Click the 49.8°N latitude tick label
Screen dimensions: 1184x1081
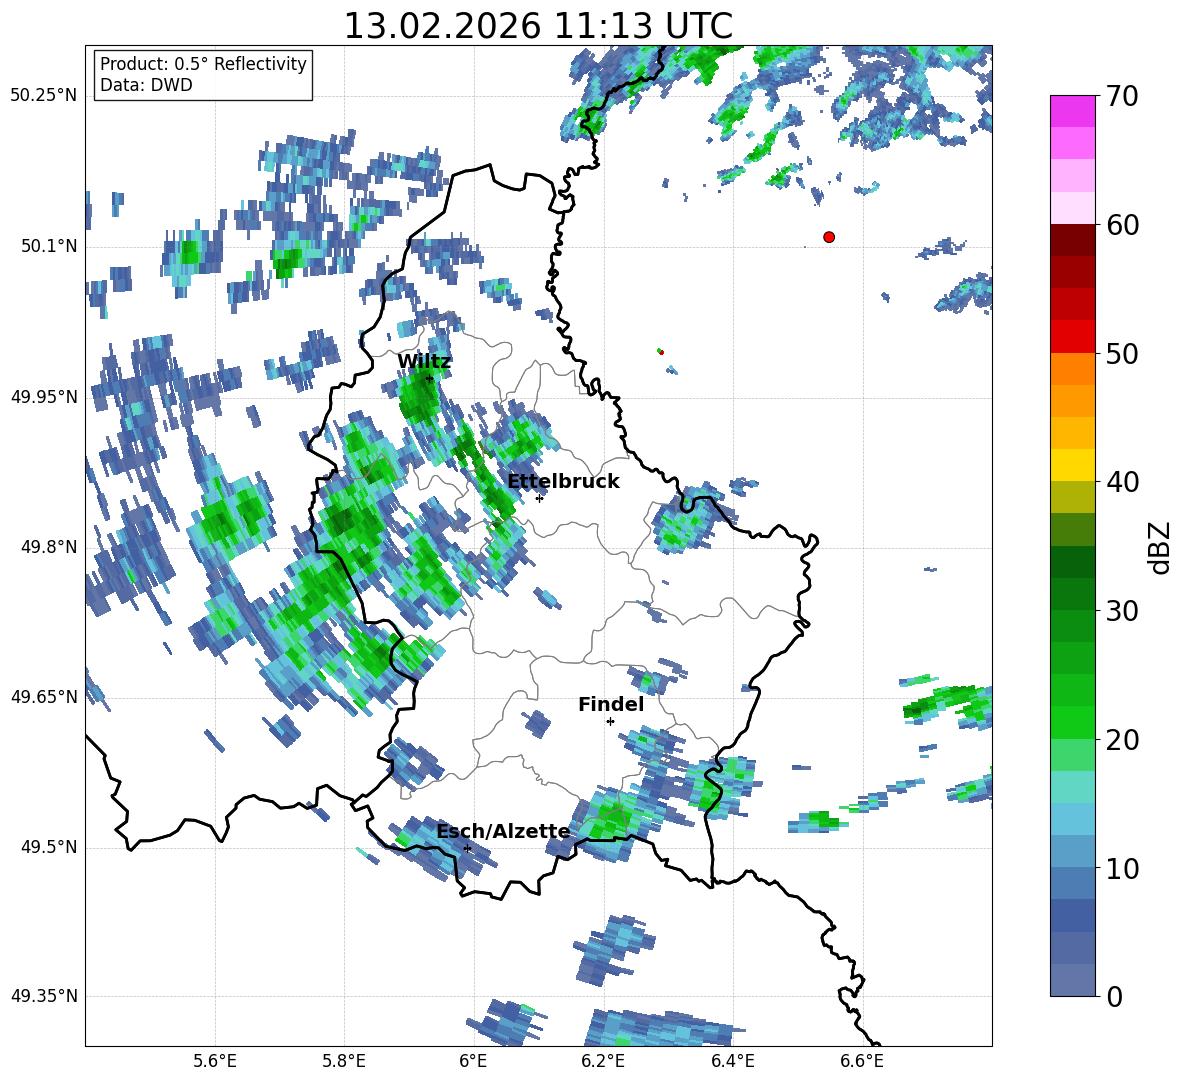(49, 547)
